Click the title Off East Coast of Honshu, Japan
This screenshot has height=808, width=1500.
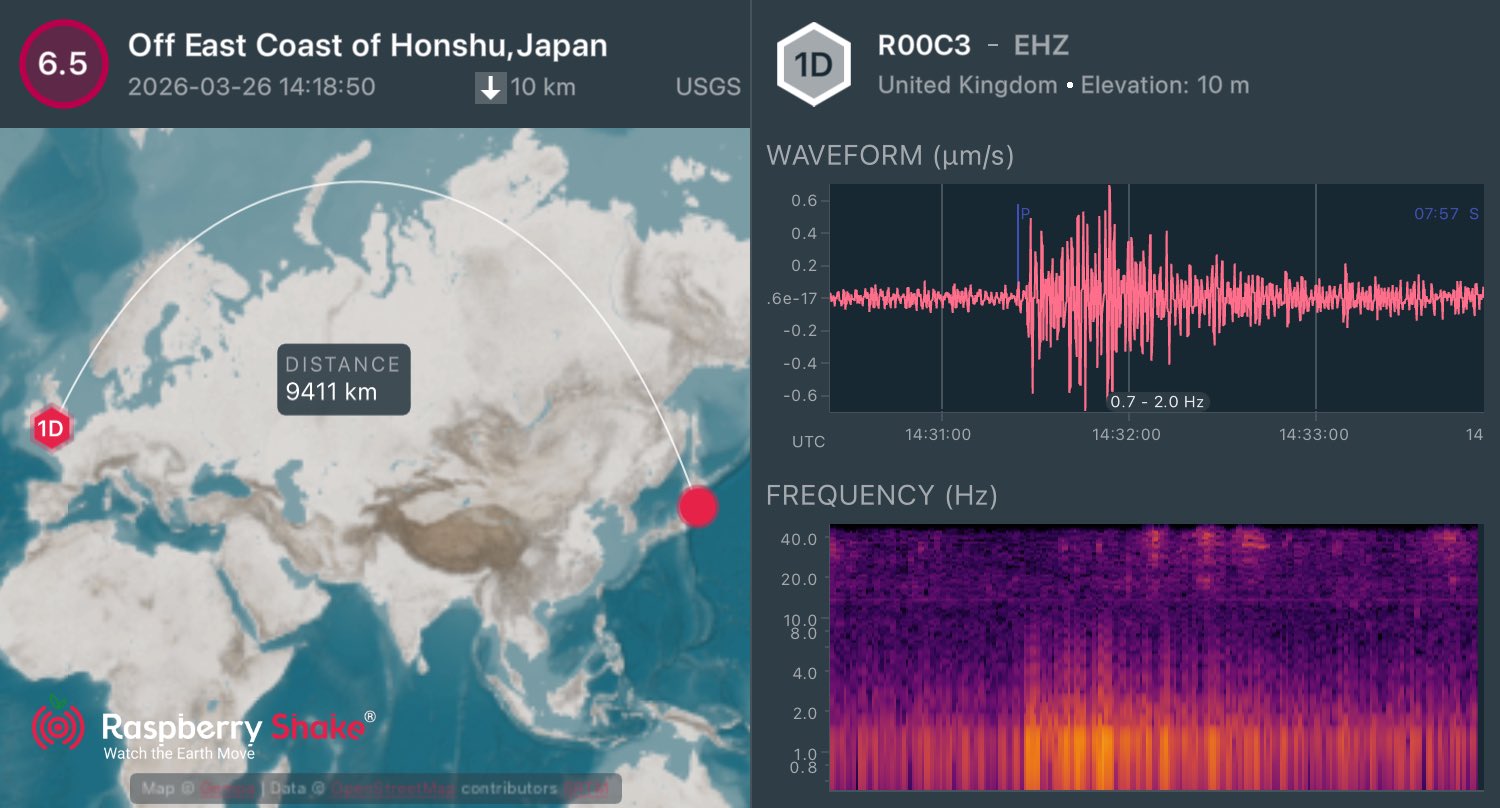click(x=368, y=45)
